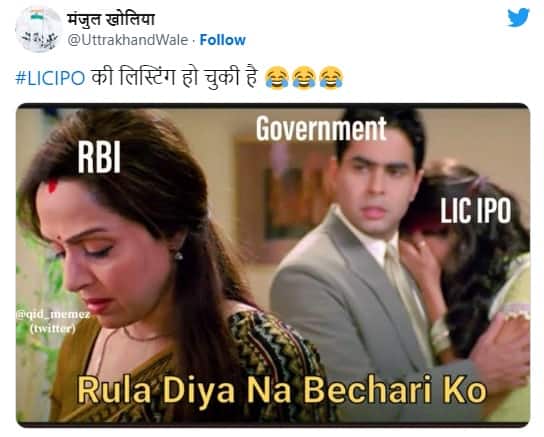Viewport: 544px width, 437px height.
Task: Open the meme image in the tweet
Action: (273, 265)
